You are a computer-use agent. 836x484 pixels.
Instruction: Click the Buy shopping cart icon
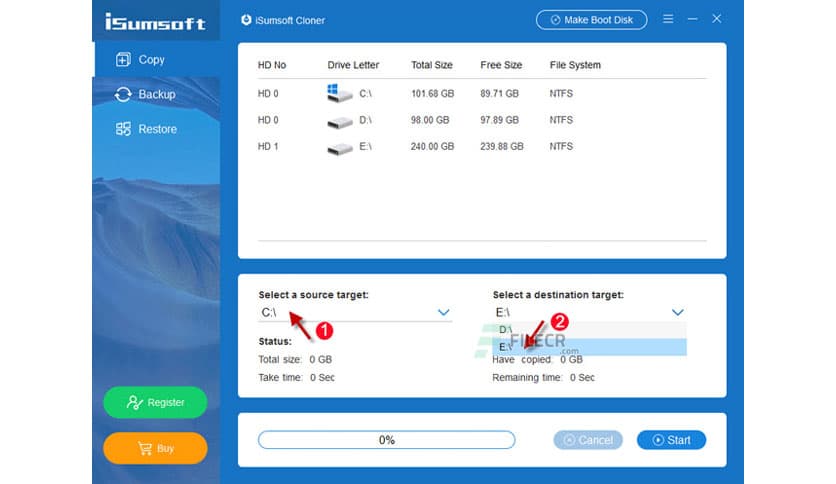[144, 448]
